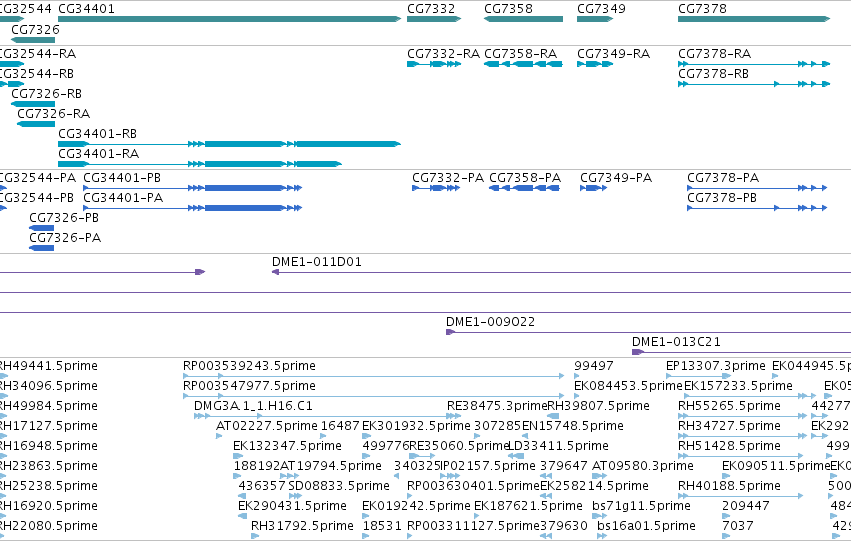Screen dimensions: 851x541
Task: Select BAC clone DME1-009O22
Action: pyautogui.click(x=649, y=332)
